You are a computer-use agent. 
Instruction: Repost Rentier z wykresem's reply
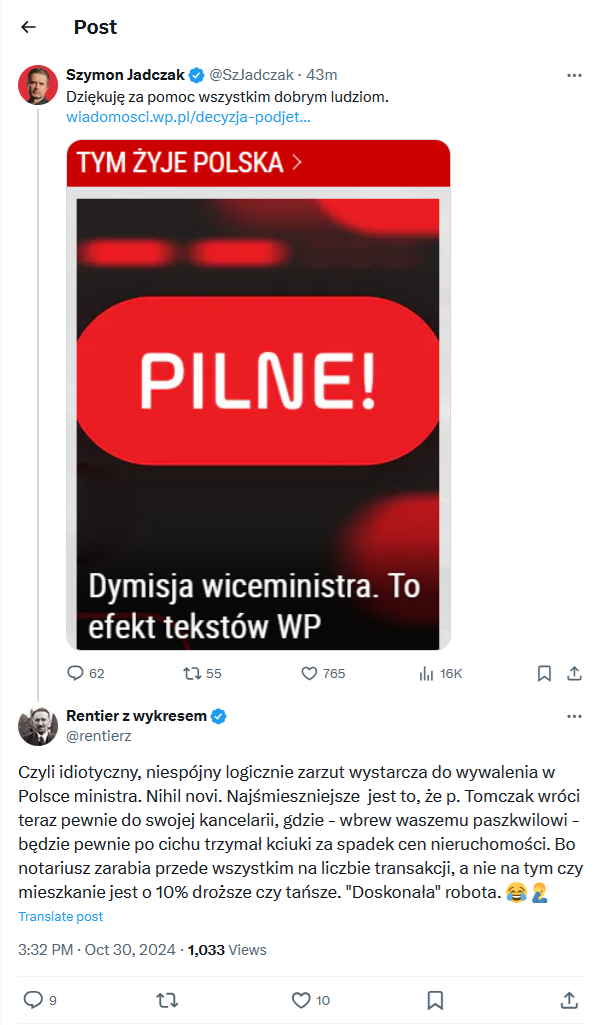pos(167,999)
